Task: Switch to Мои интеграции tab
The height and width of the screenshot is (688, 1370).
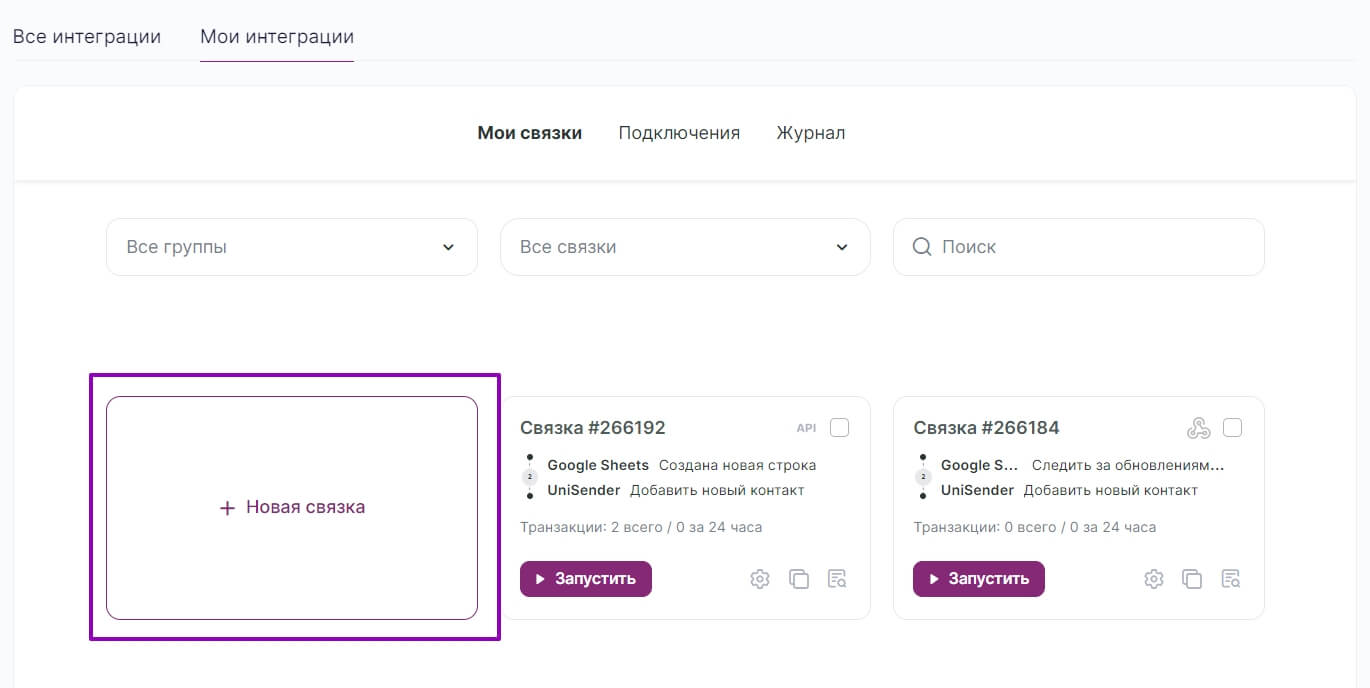Action: [277, 37]
